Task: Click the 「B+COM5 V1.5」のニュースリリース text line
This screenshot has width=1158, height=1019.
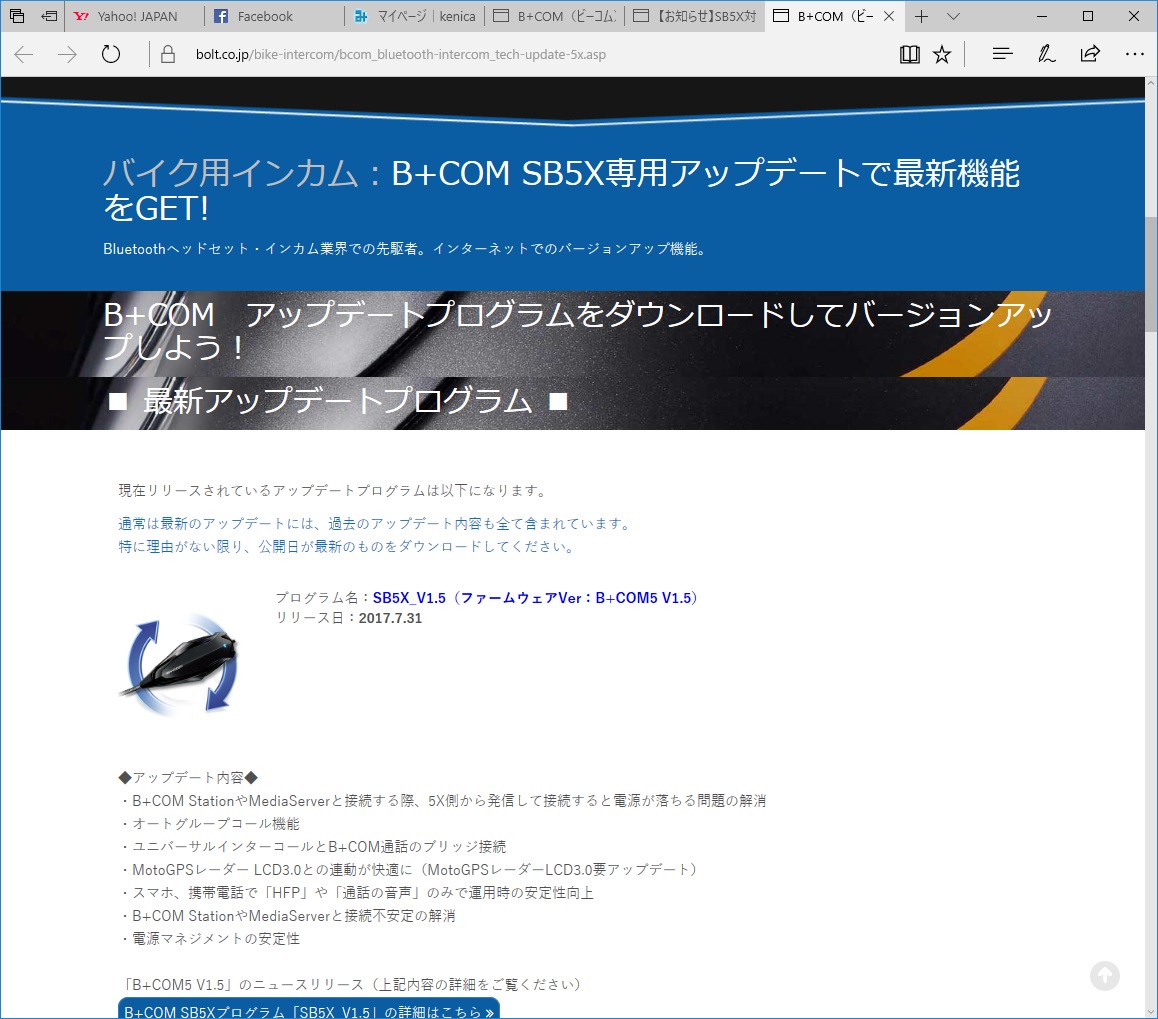Action: tap(352, 984)
